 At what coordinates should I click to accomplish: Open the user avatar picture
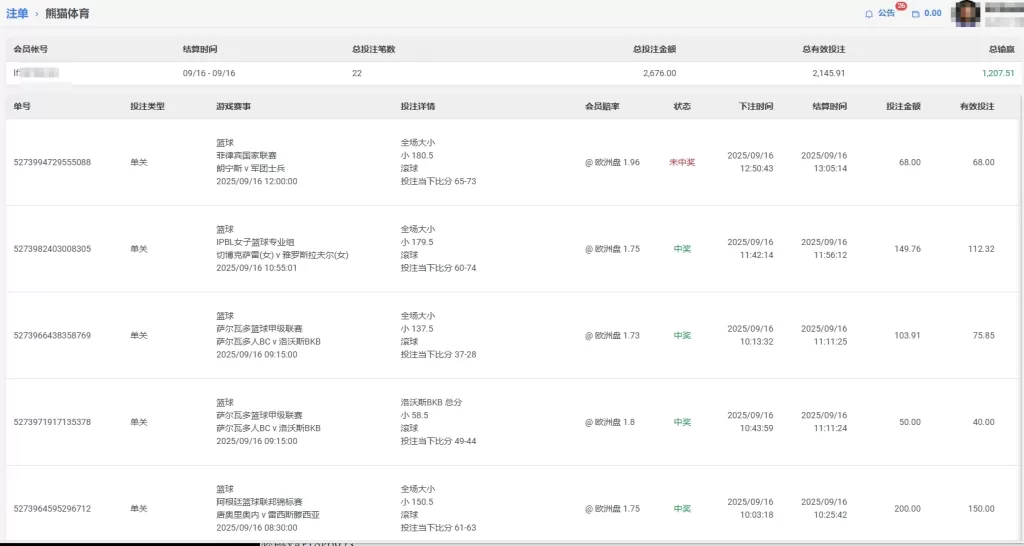tap(966, 13)
